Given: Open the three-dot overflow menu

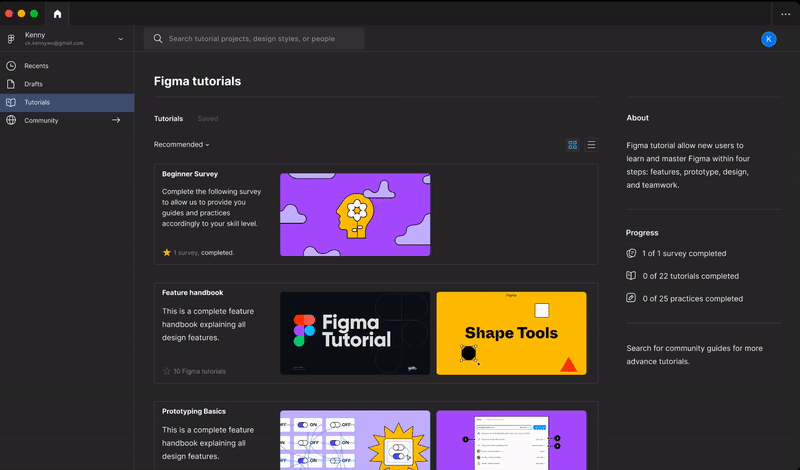Looking at the screenshot, I should point(785,14).
